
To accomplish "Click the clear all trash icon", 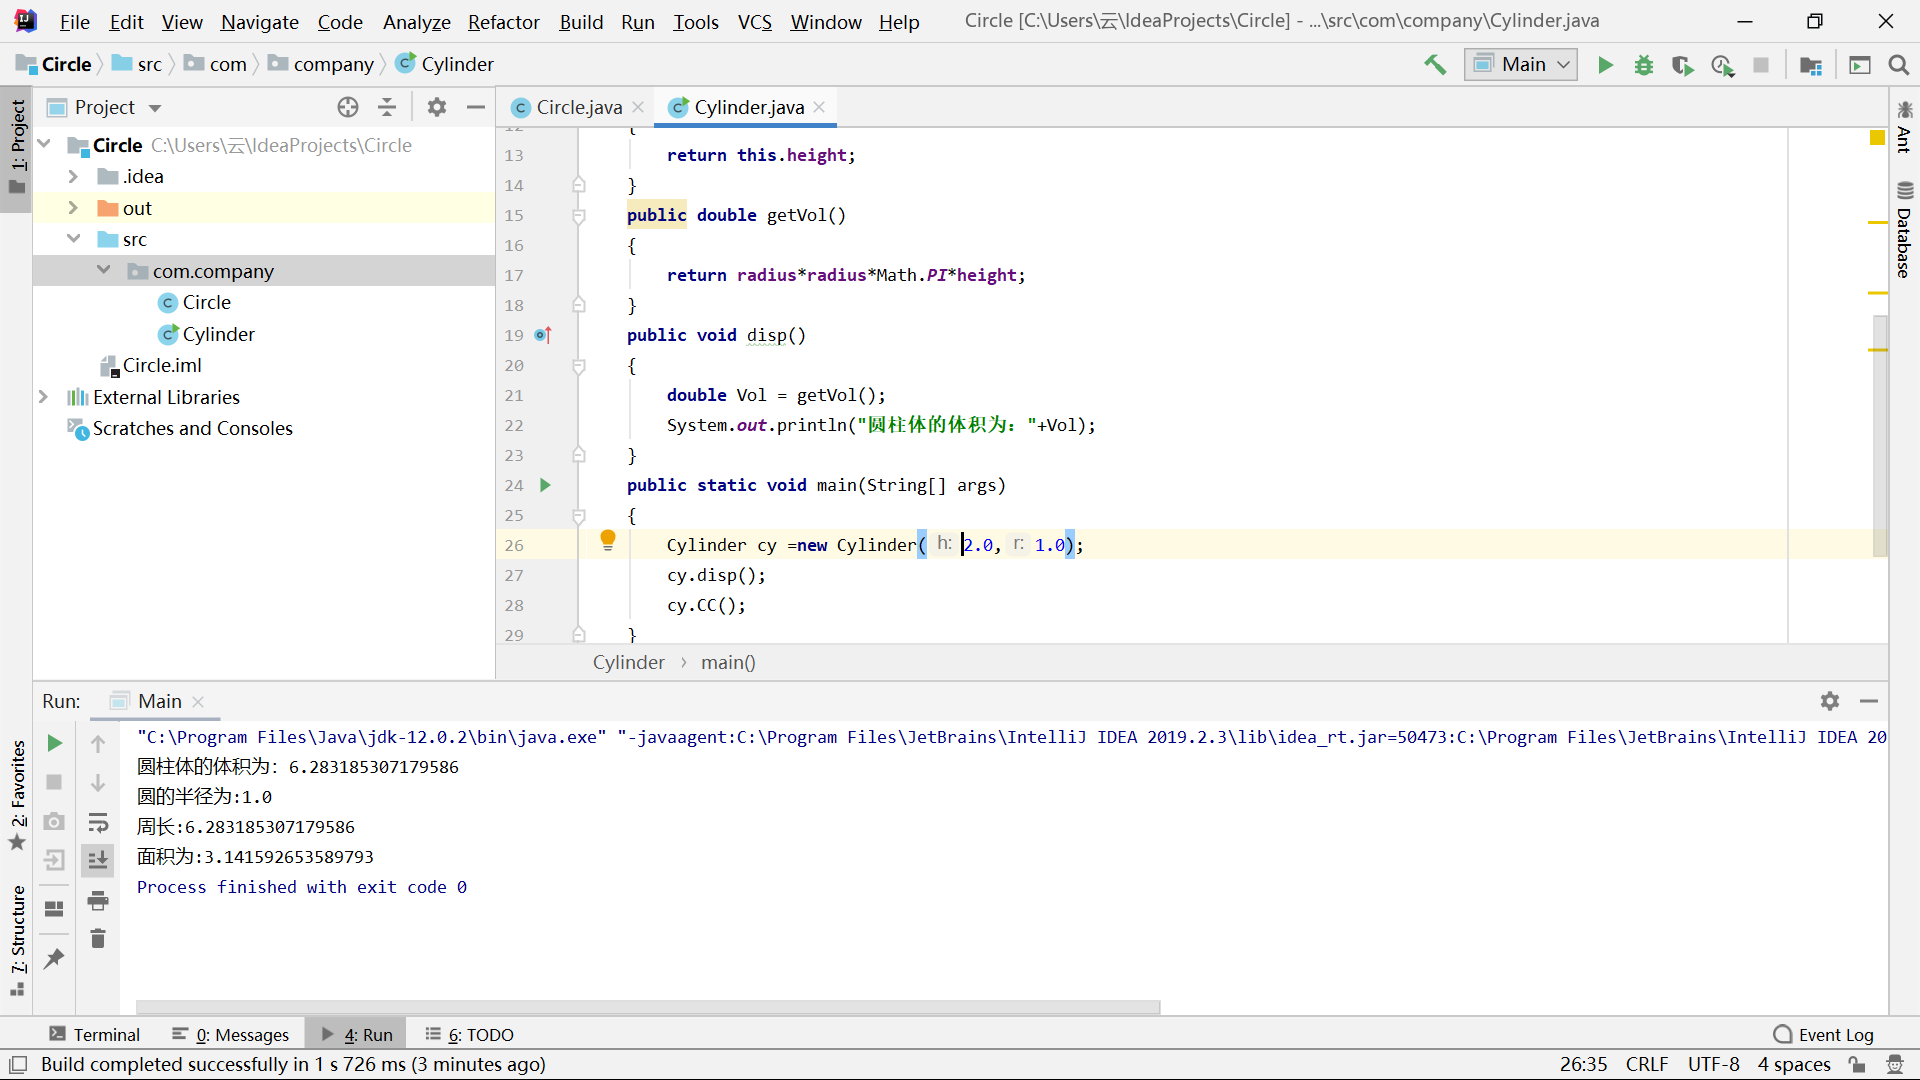I will pyautogui.click(x=98, y=939).
